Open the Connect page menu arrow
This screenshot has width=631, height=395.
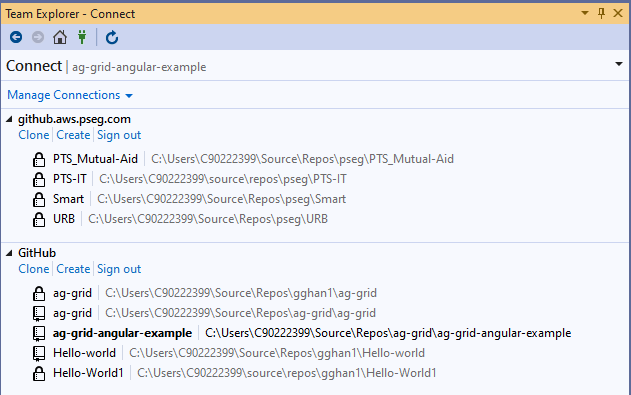point(619,64)
